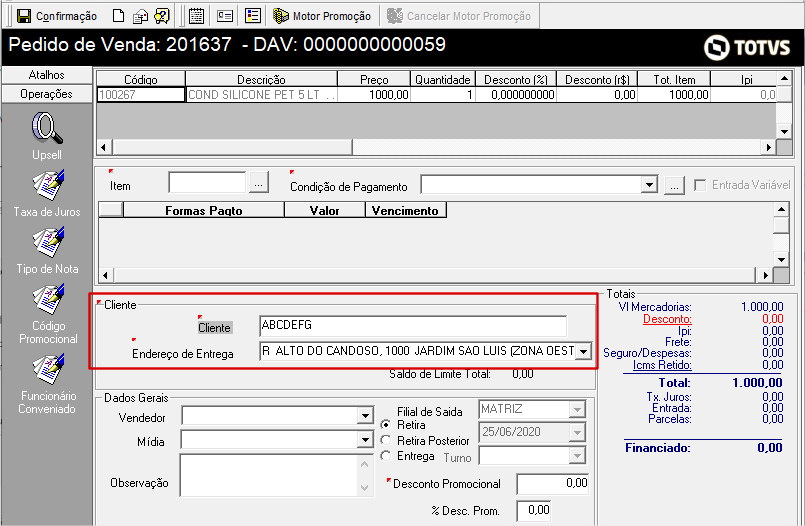The width and height of the screenshot is (805, 526).
Task: Expand Filial de Saída MATRIZ dropdown
Action: point(577,410)
